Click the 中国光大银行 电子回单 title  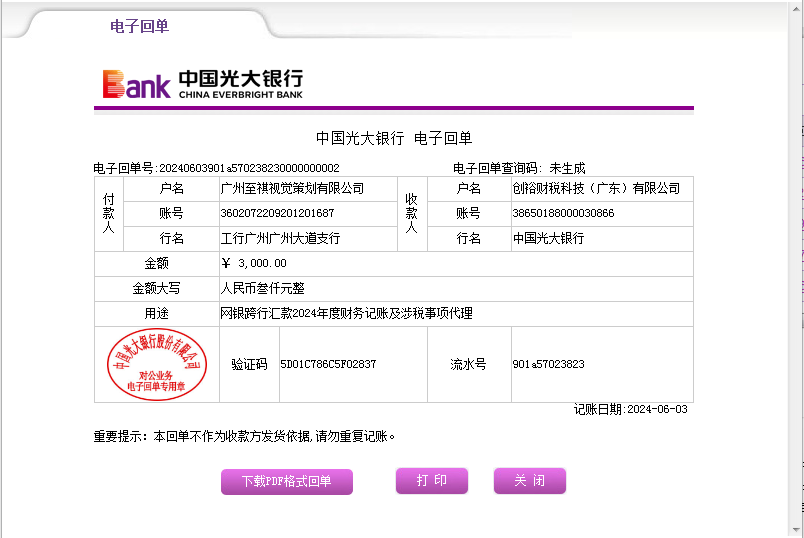[x=394, y=138]
